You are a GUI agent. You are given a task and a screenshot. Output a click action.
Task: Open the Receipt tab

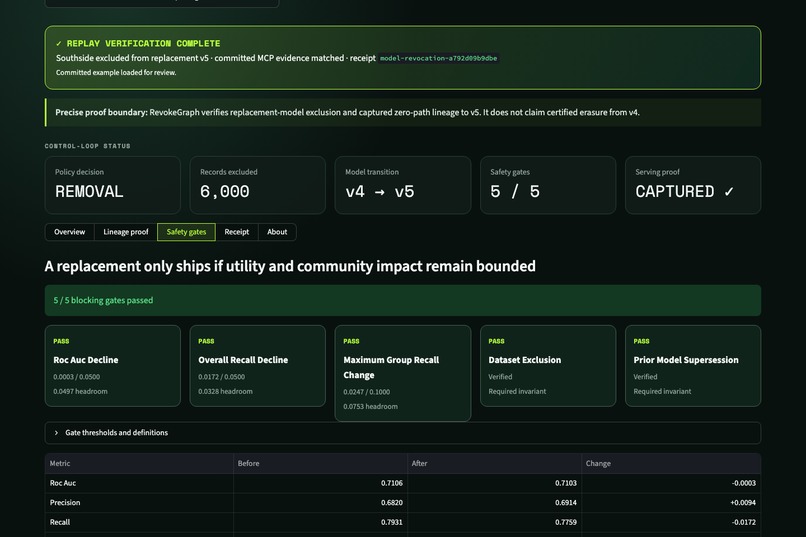[236, 232]
